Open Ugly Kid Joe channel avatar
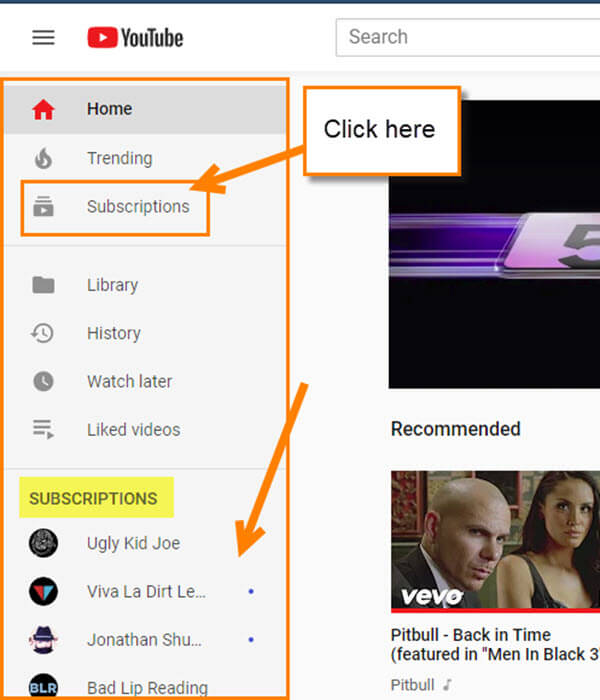Image resolution: width=600 pixels, height=700 pixels. tap(43, 543)
